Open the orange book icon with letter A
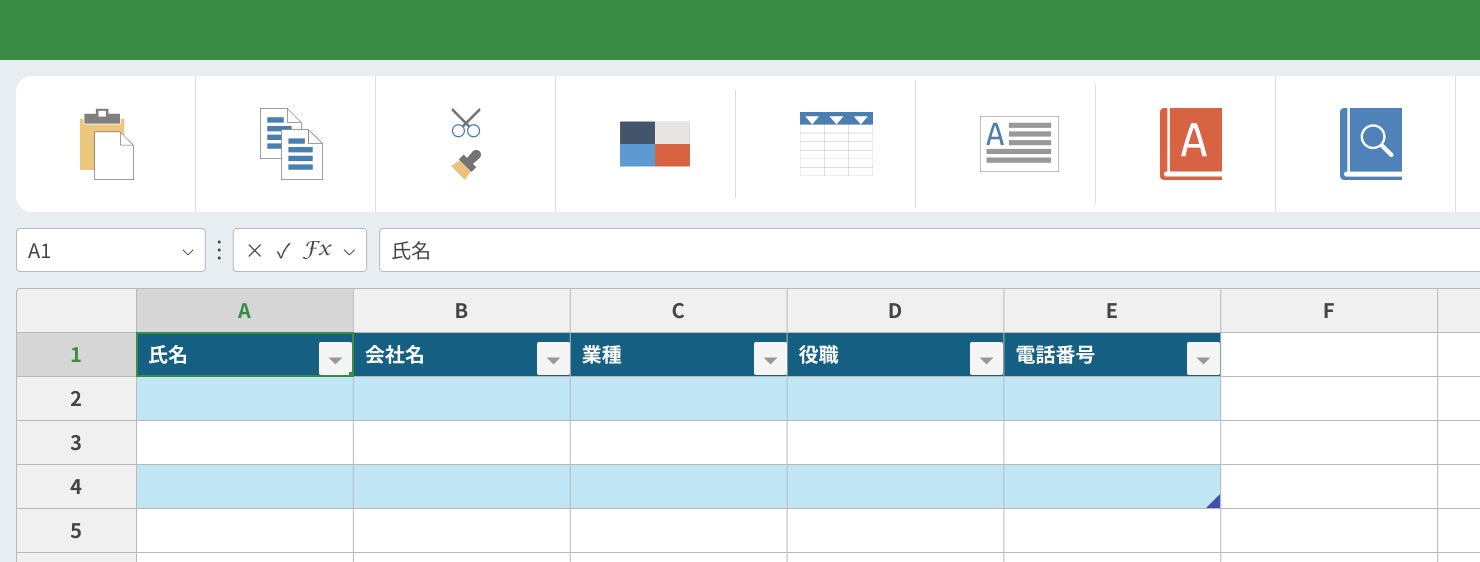1480x562 pixels. 1190,144
